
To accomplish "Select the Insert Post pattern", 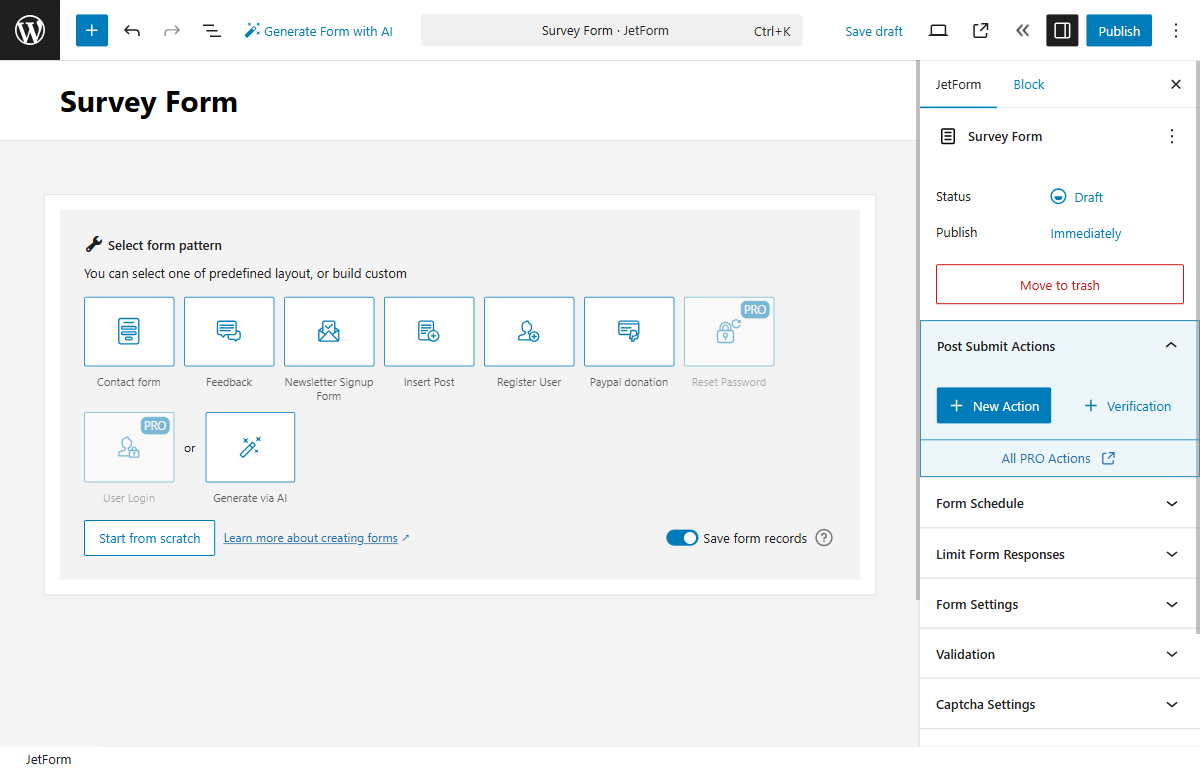I will [x=429, y=331].
